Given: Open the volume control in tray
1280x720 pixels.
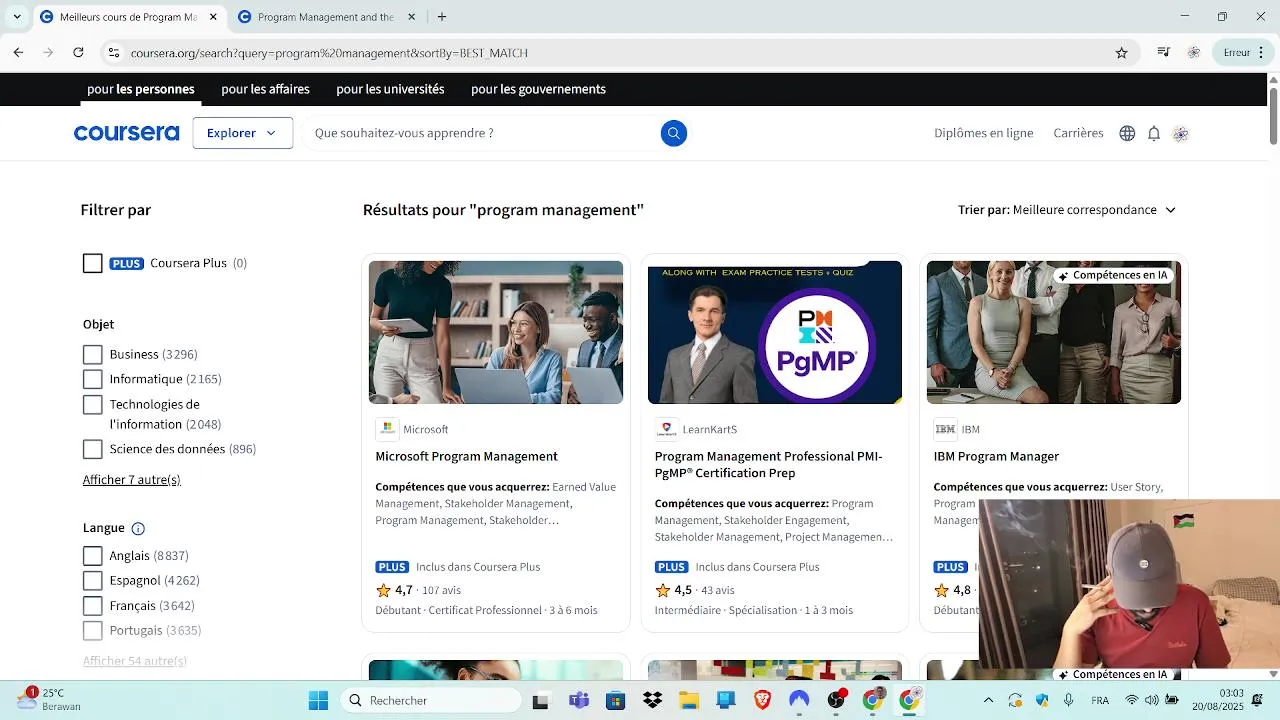Looking at the screenshot, I should pyautogui.click(x=1151, y=701).
